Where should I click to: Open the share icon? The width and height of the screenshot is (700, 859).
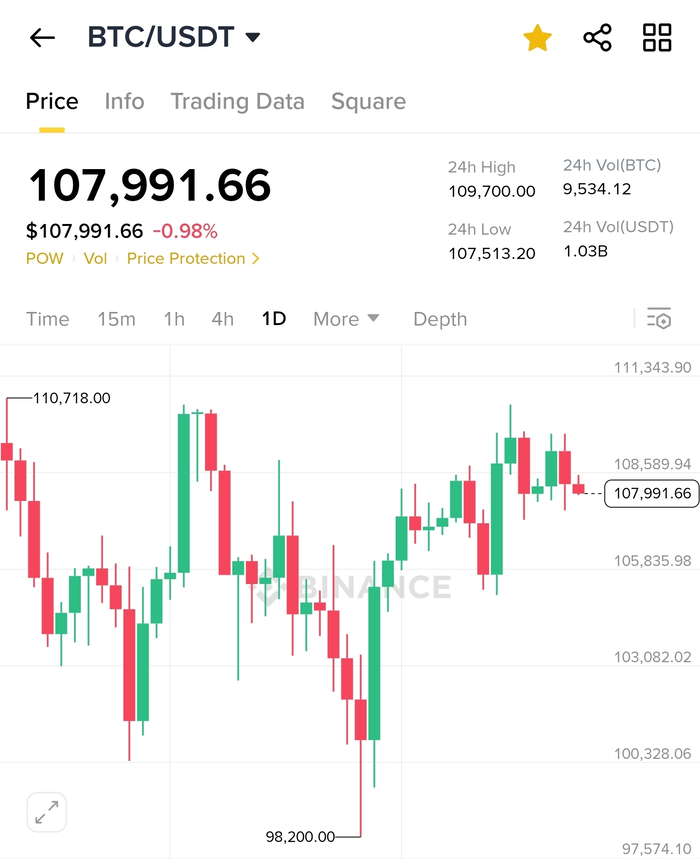point(597,38)
